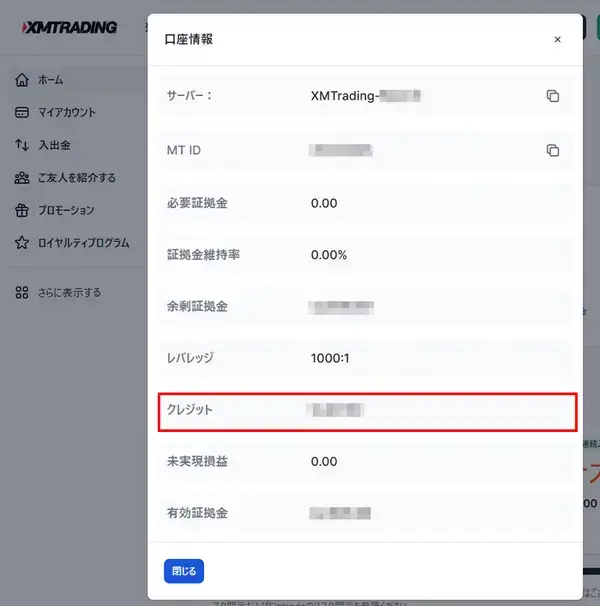Click the home icon in sidebar
The height and width of the screenshot is (606, 600).
tap(22, 80)
